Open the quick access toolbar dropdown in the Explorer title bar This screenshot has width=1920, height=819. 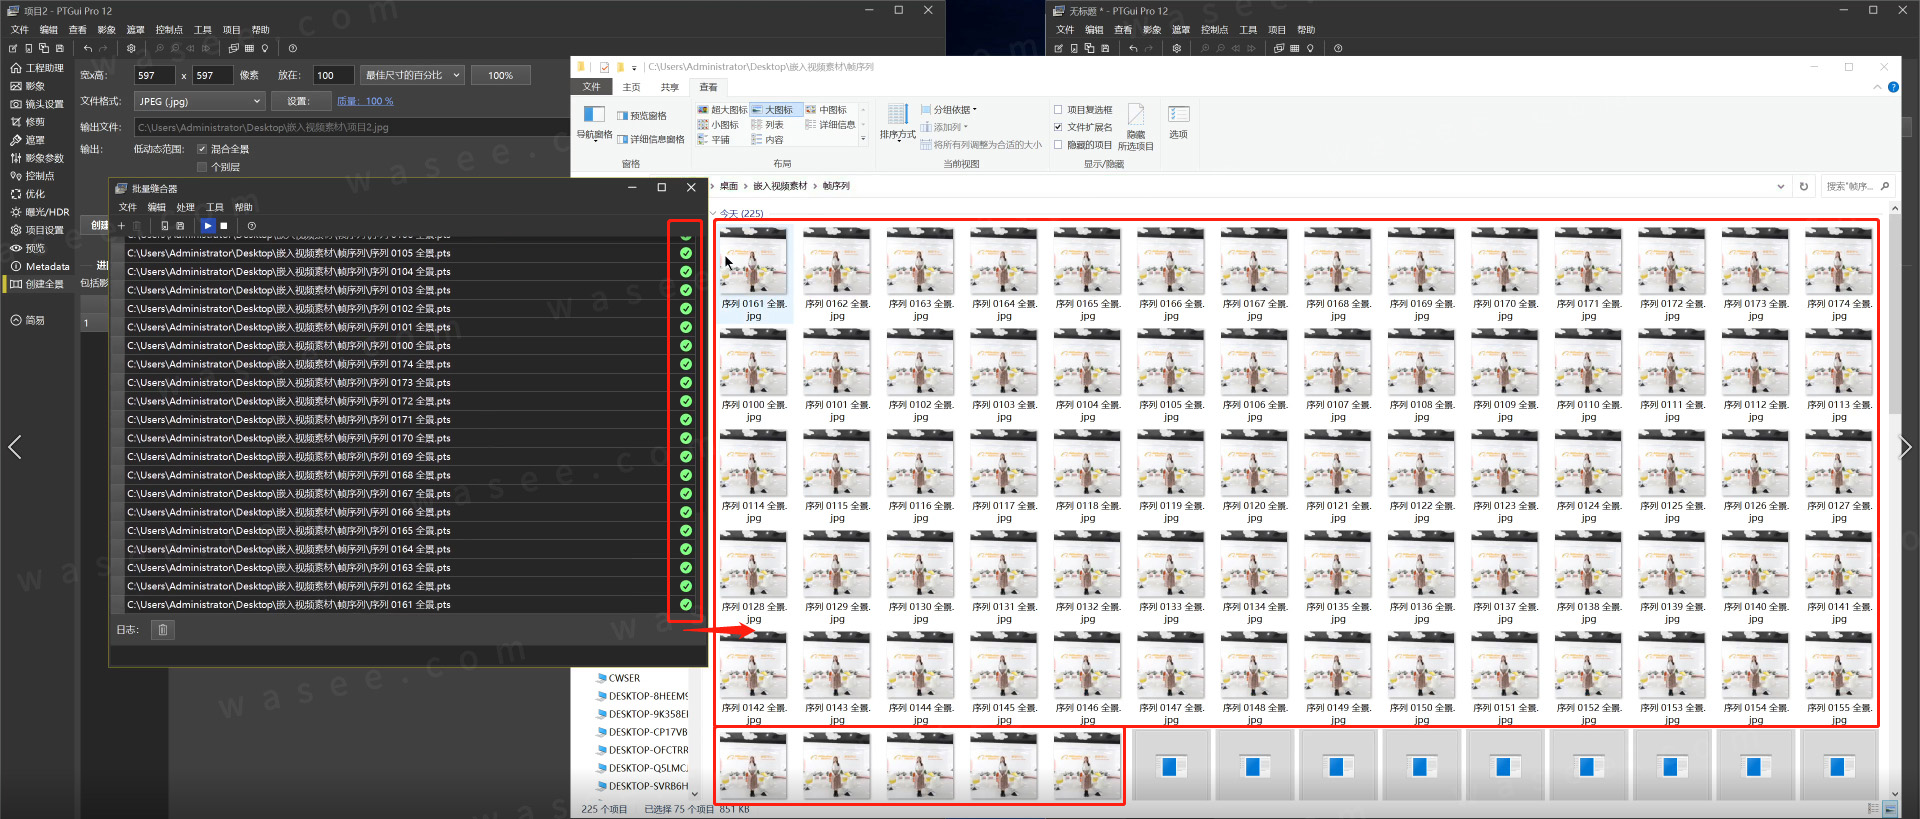634,68
